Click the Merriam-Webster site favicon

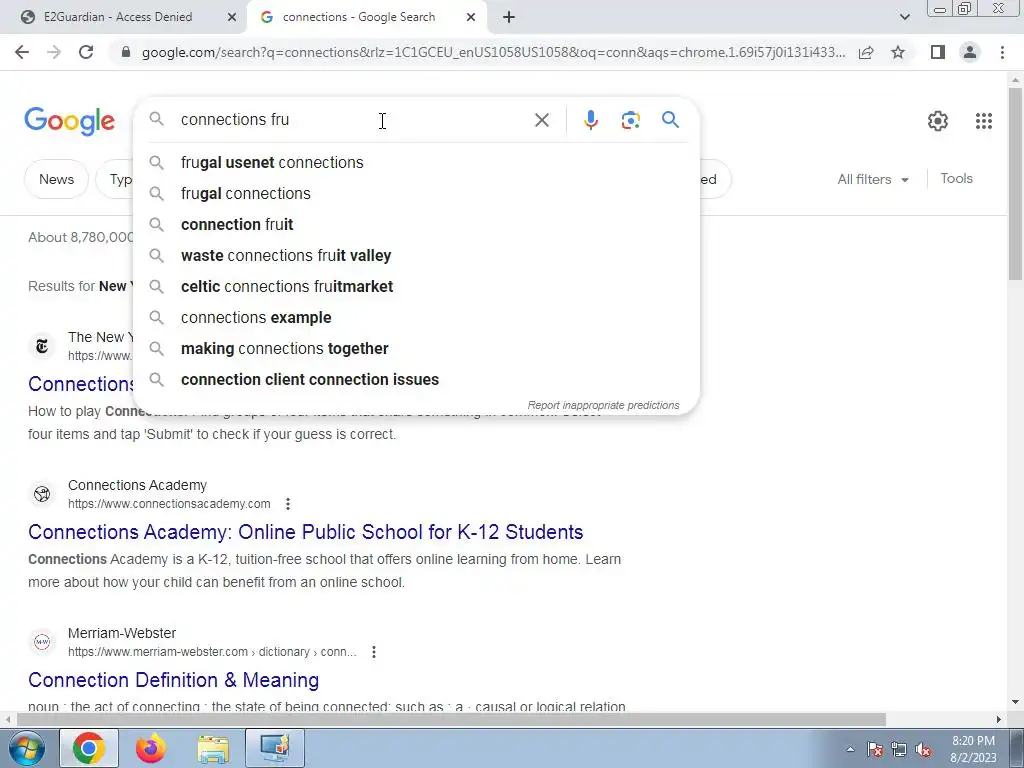[42, 643]
